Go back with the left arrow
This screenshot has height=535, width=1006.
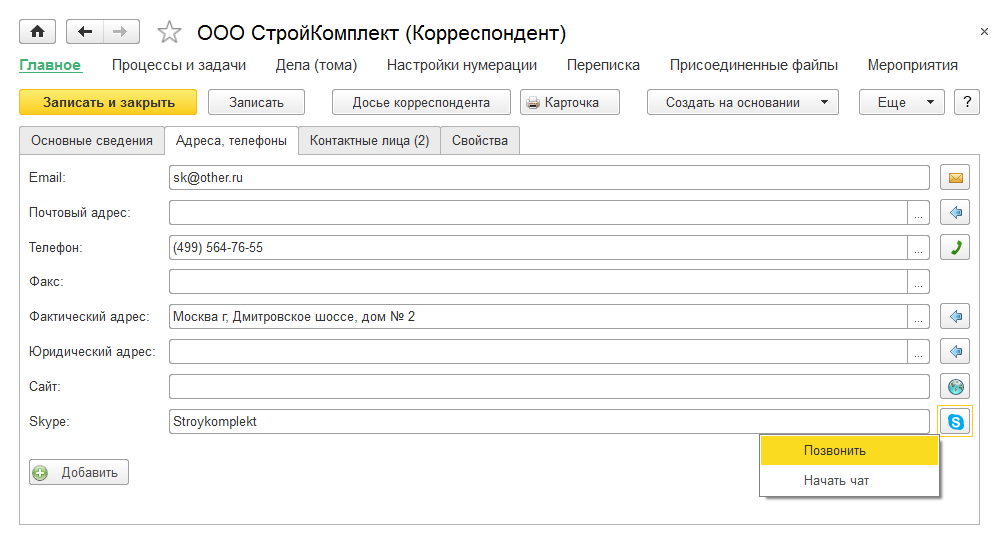[84, 32]
